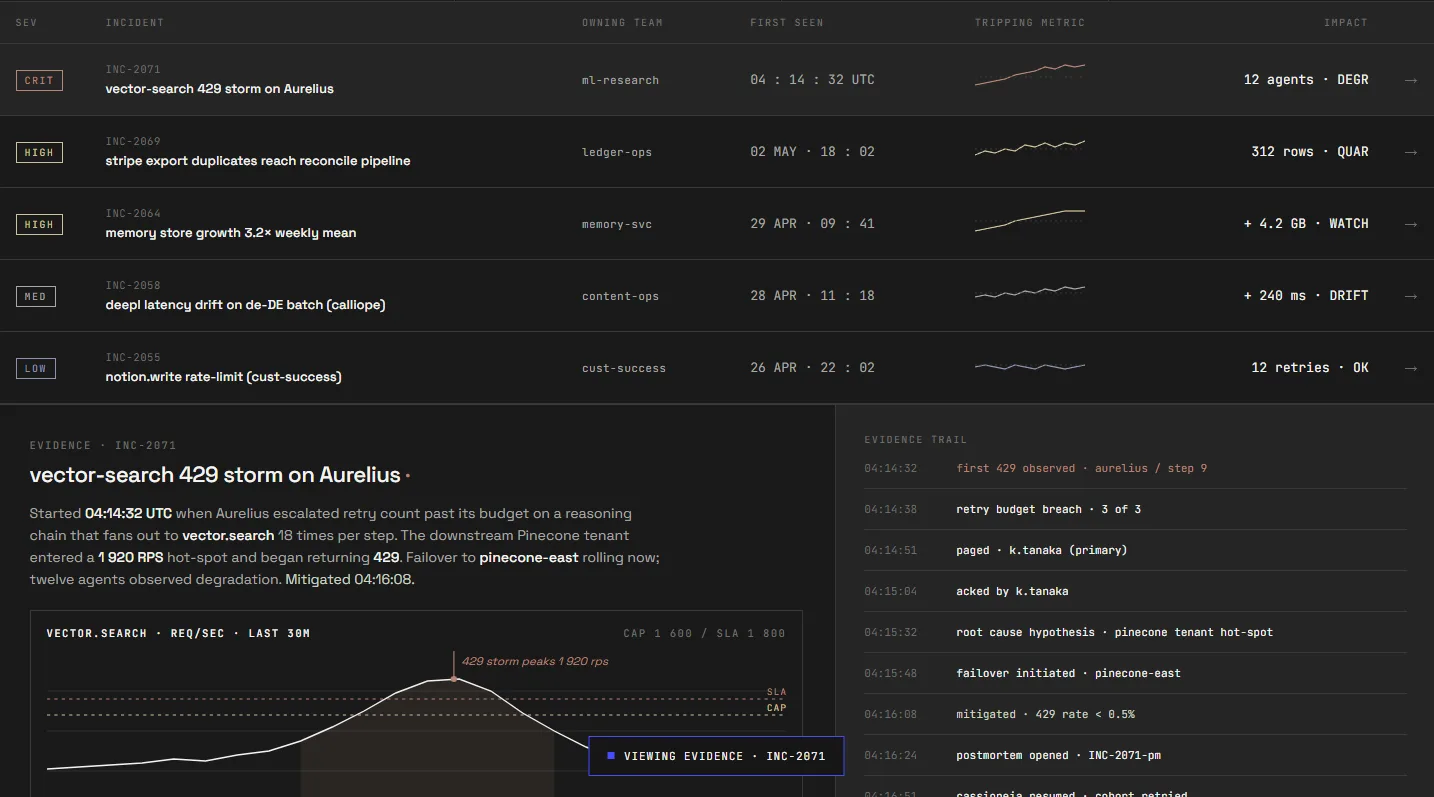Open incident notion.write rate-limit (cust-success)

tap(223, 376)
